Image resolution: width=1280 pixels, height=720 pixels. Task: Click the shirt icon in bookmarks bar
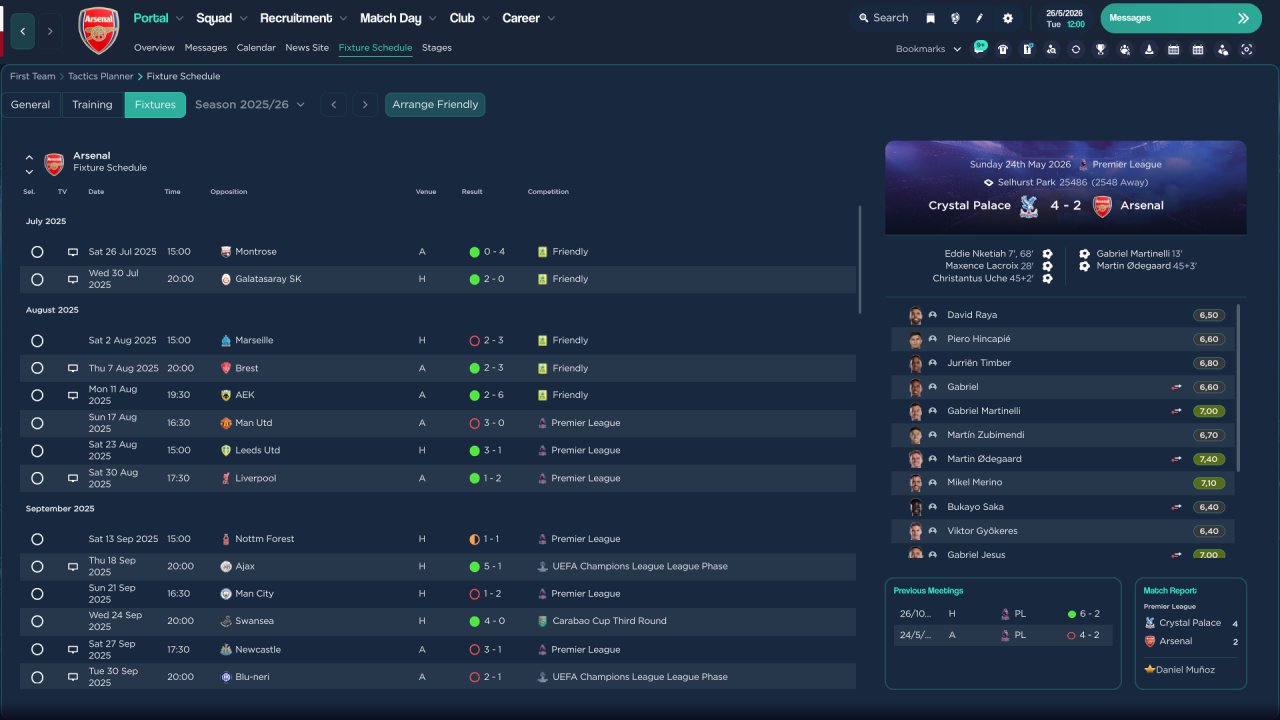1003,49
